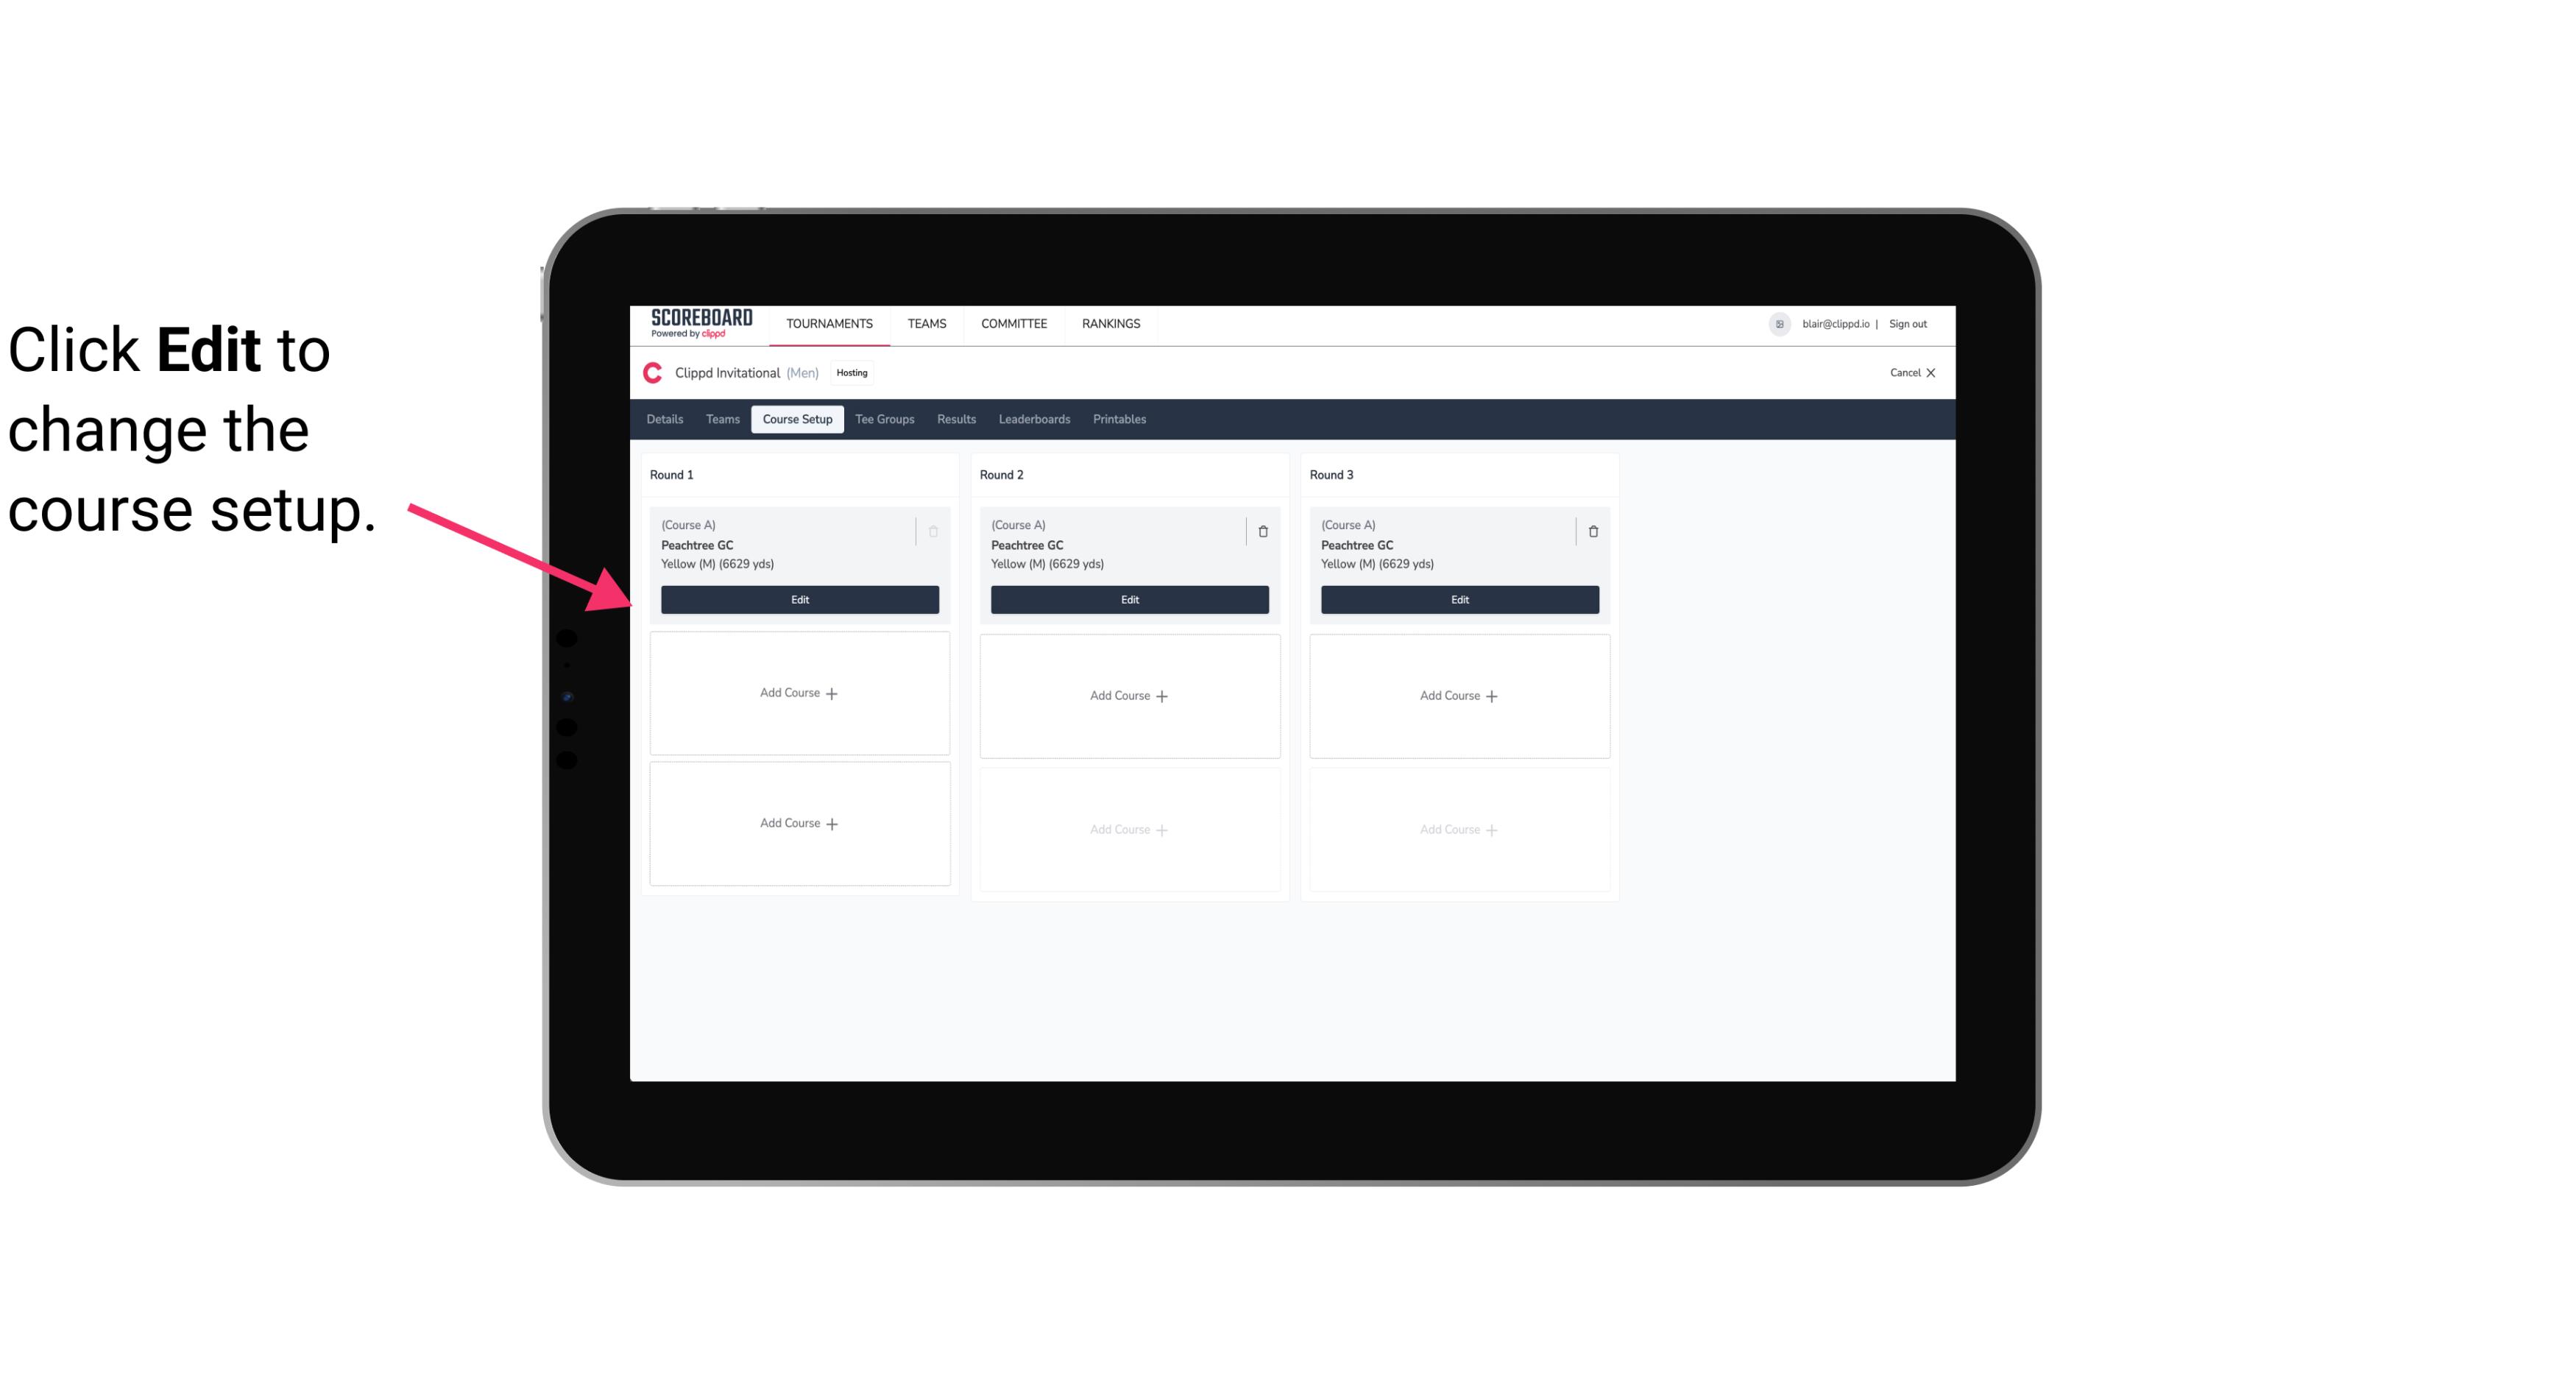Image resolution: width=2576 pixels, height=1386 pixels.
Task: Click the delete icon on Round 2 course
Action: (1262, 531)
